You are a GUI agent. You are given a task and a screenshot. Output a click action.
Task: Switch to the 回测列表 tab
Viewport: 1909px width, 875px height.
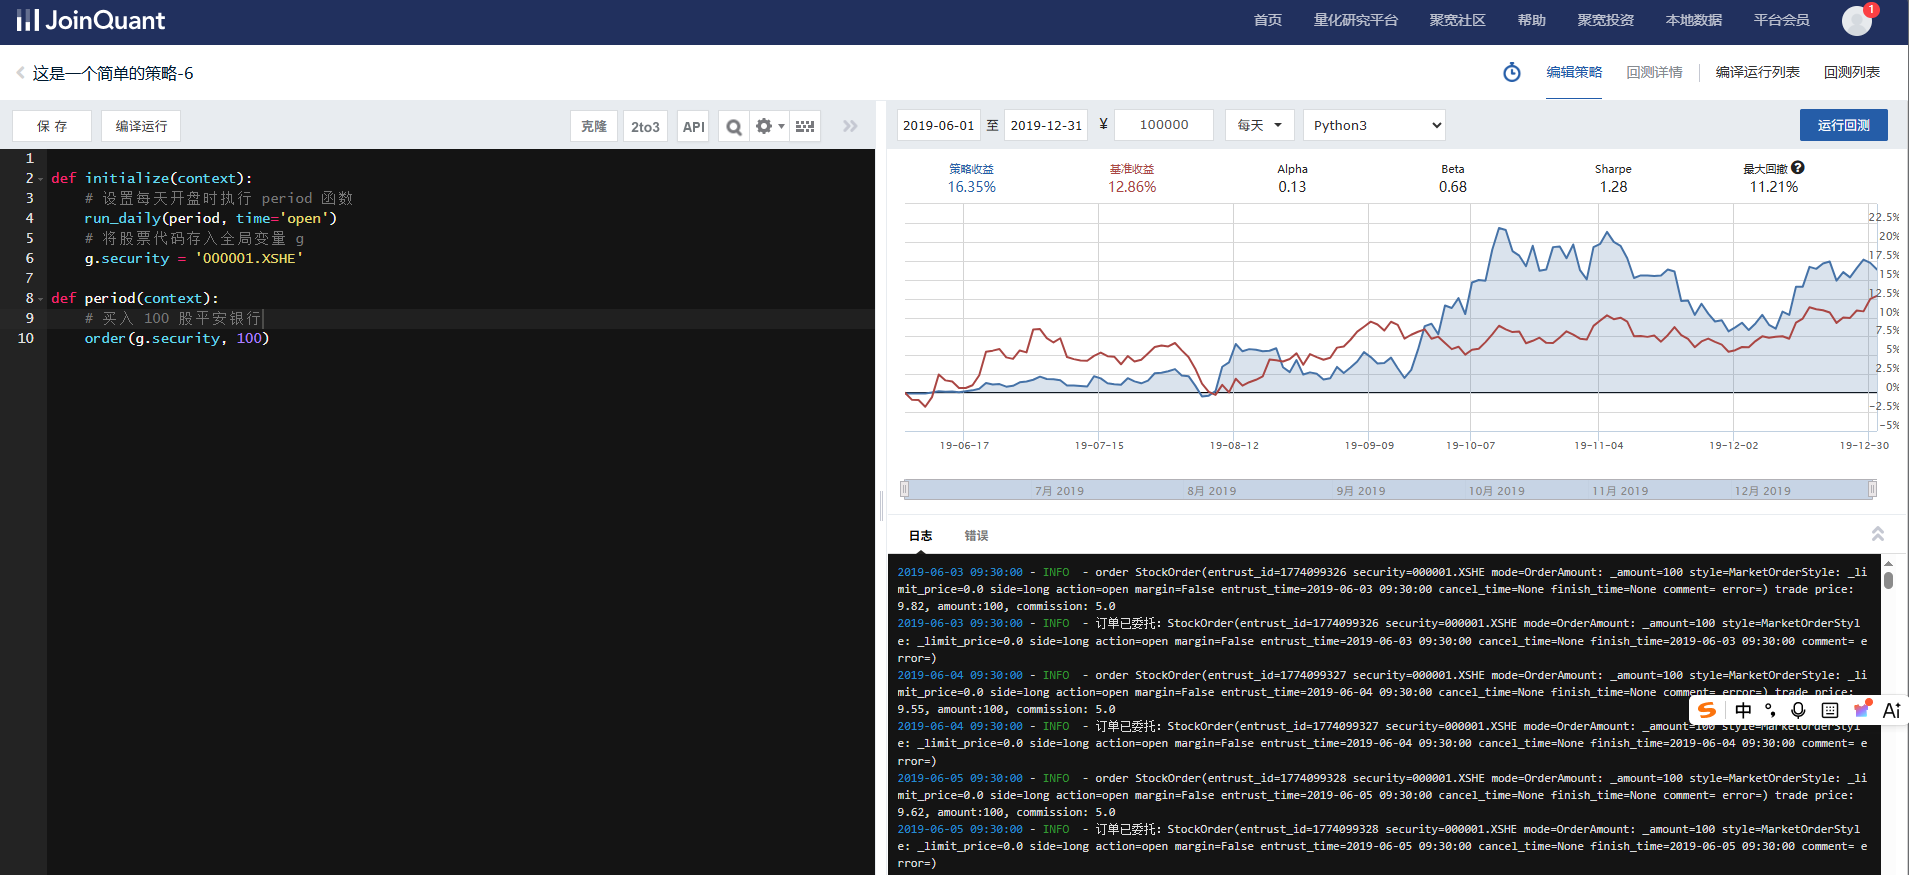1851,72
